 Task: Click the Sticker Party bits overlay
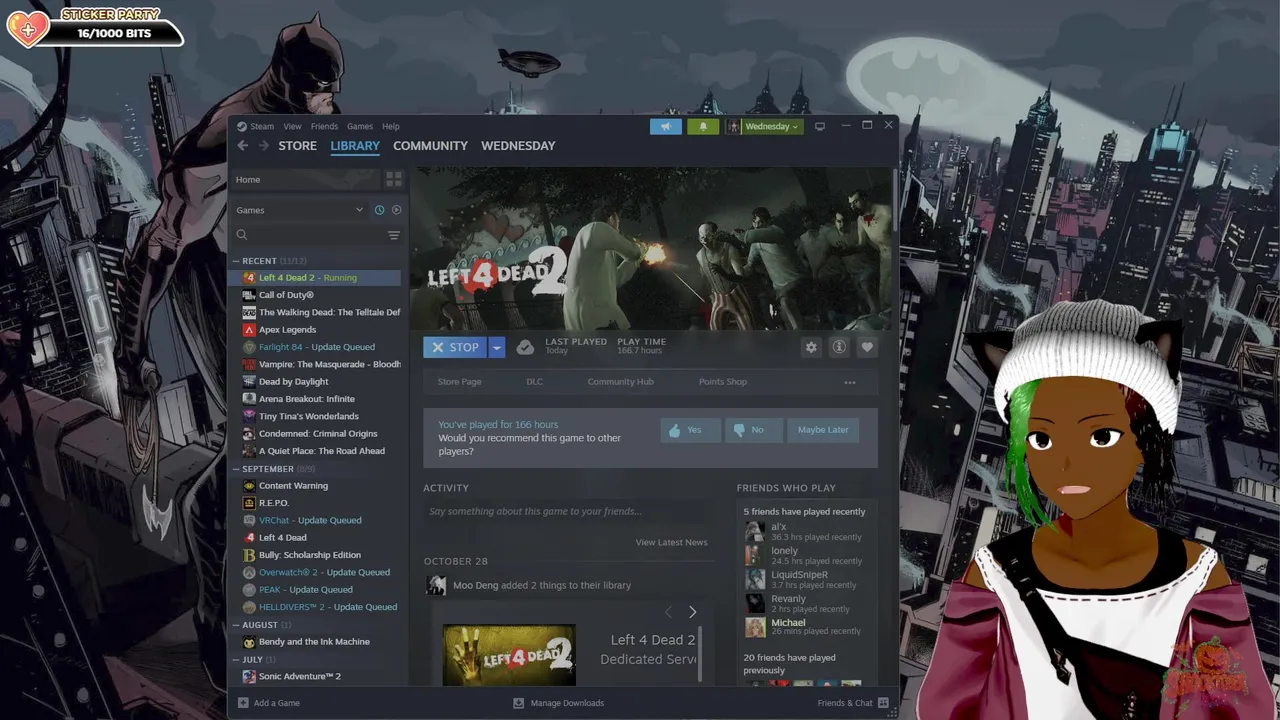(95, 26)
